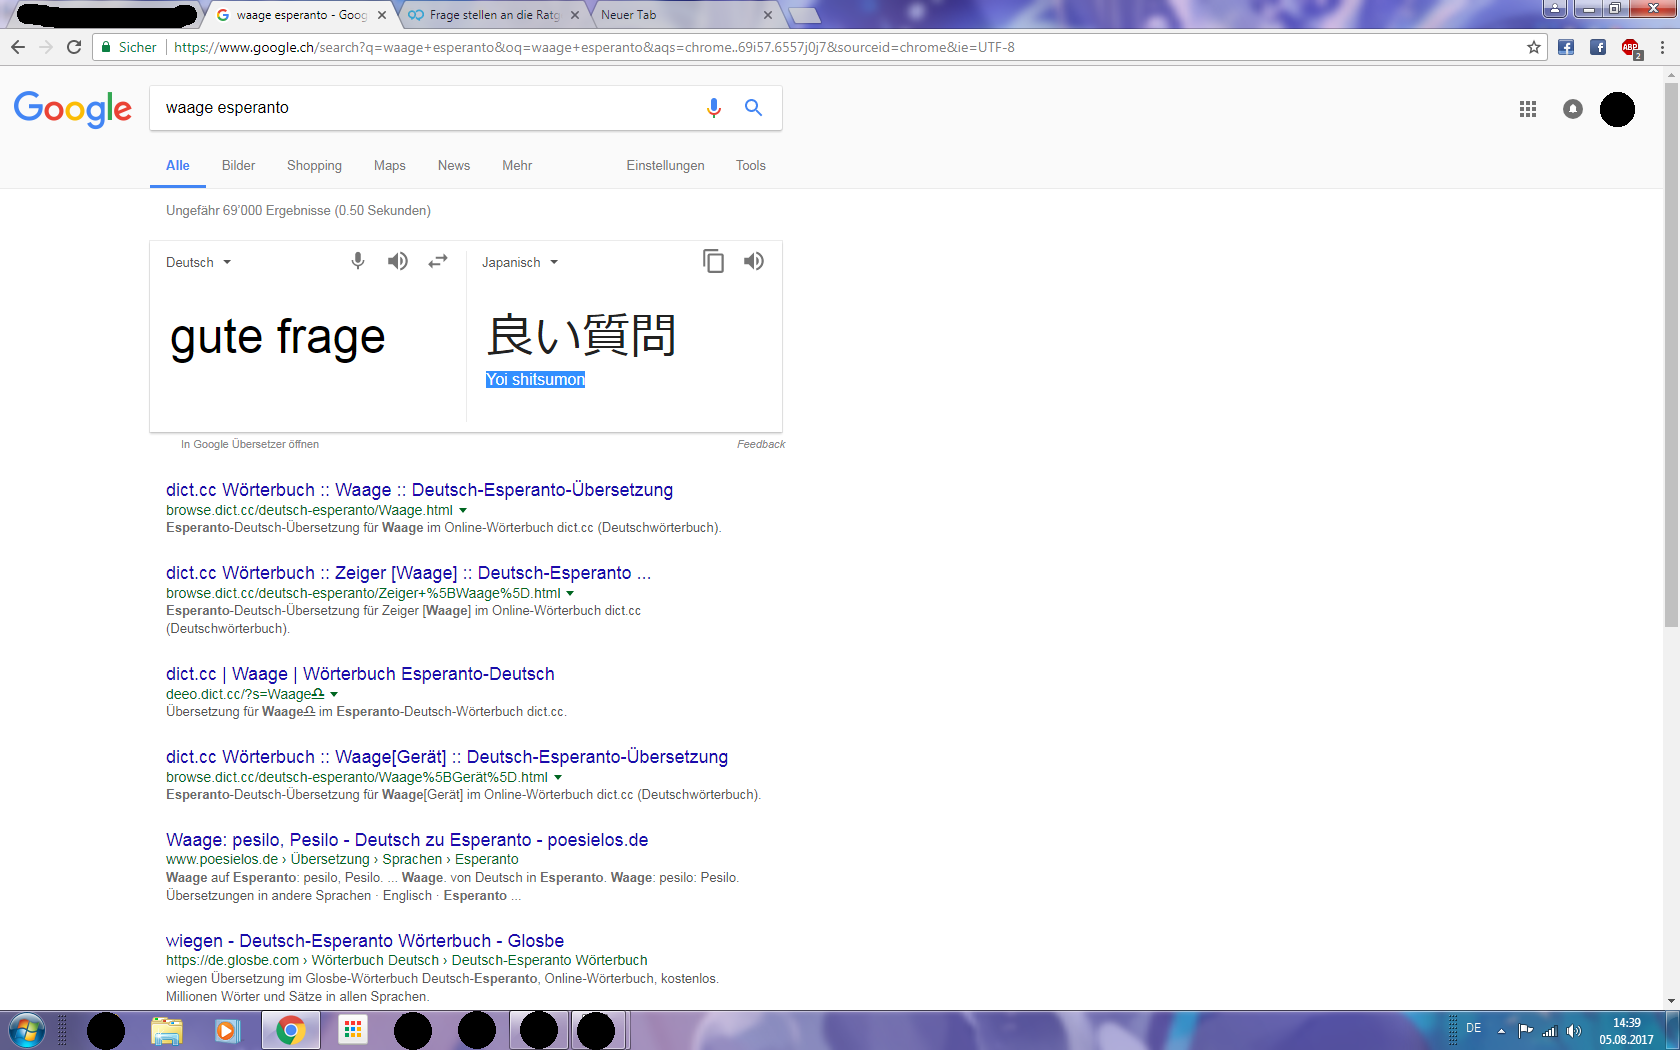The width and height of the screenshot is (1680, 1050).
Task: Swap translation languages
Action: (438, 262)
